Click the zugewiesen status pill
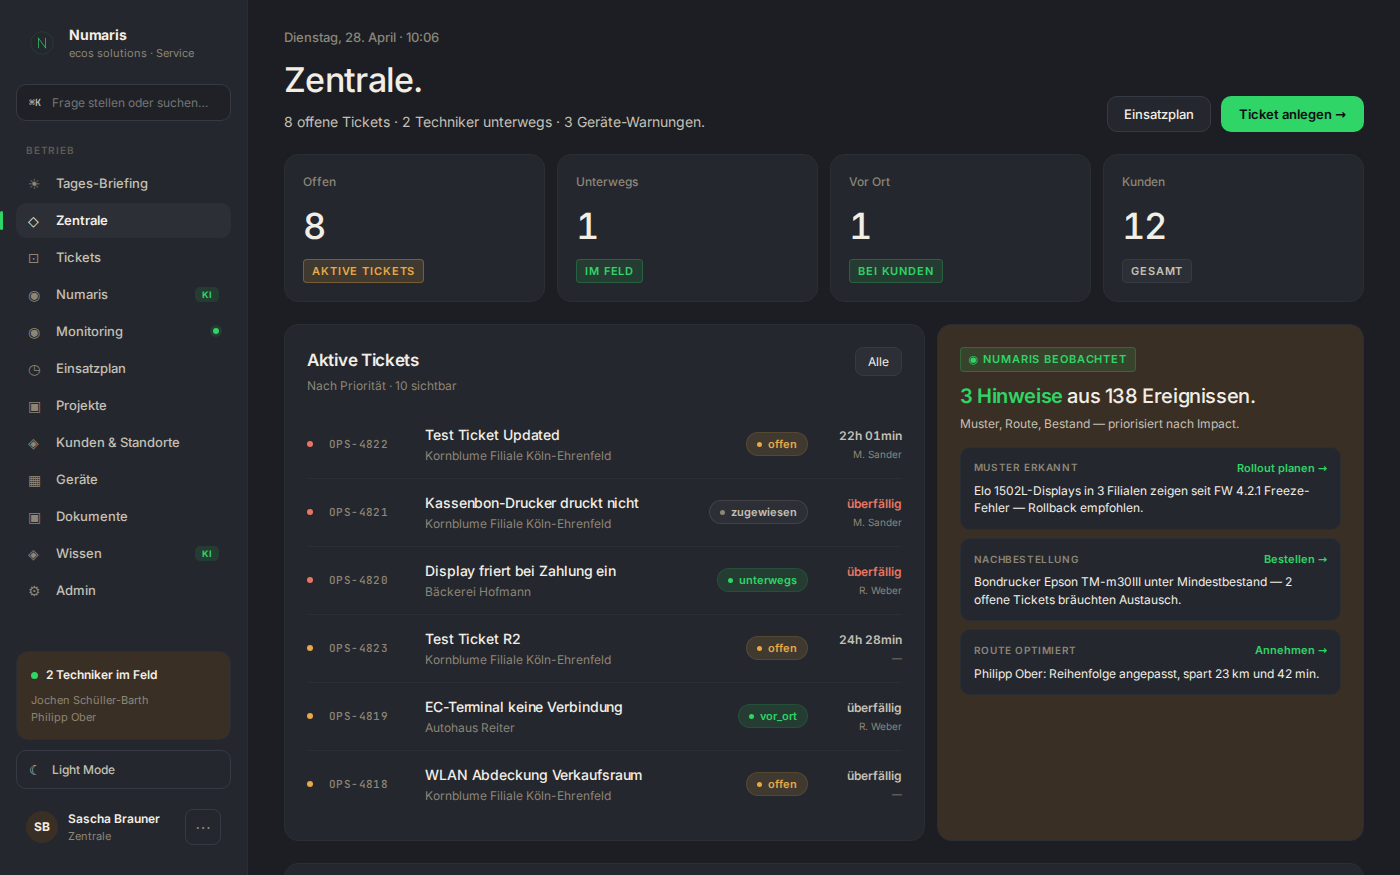Screen dimensions: 1400x875 758,512
